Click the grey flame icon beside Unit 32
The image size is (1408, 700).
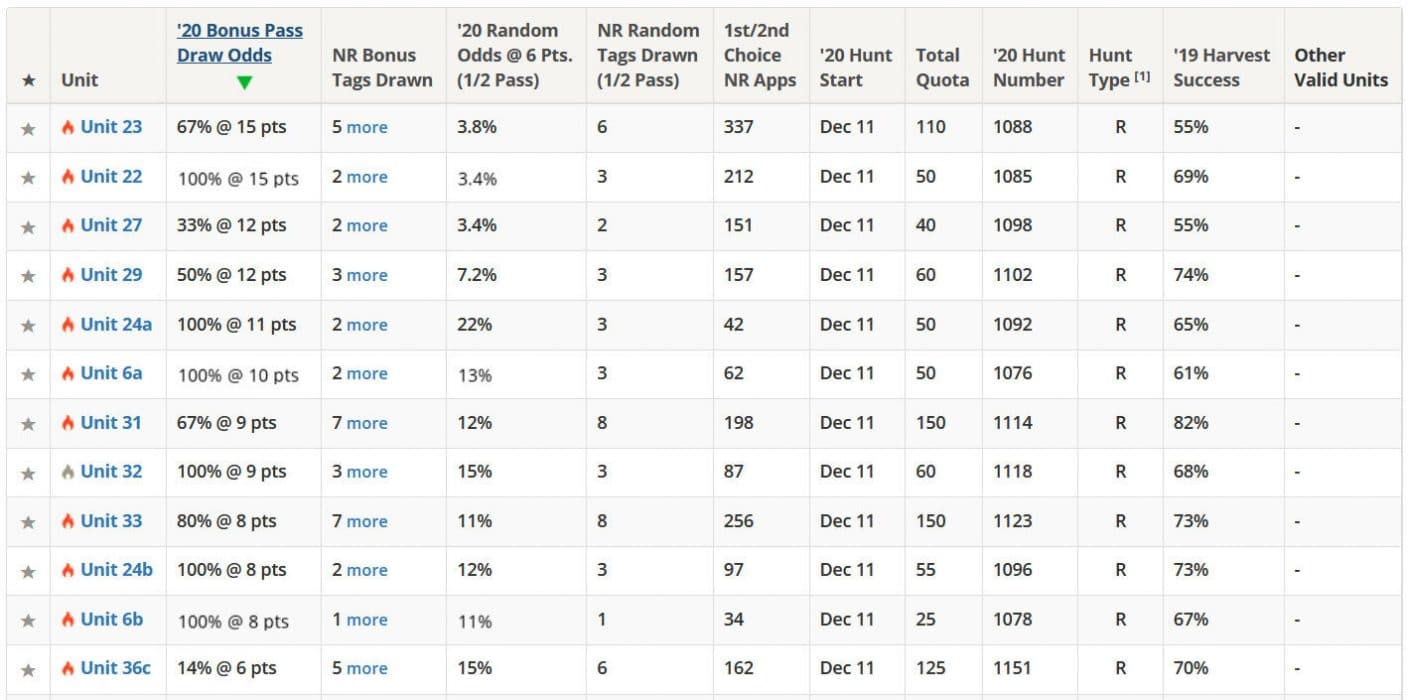click(68, 473)
